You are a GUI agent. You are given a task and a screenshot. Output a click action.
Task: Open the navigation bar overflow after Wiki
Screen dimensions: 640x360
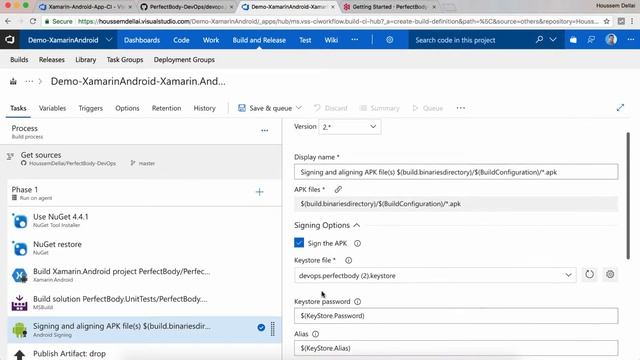355,40
